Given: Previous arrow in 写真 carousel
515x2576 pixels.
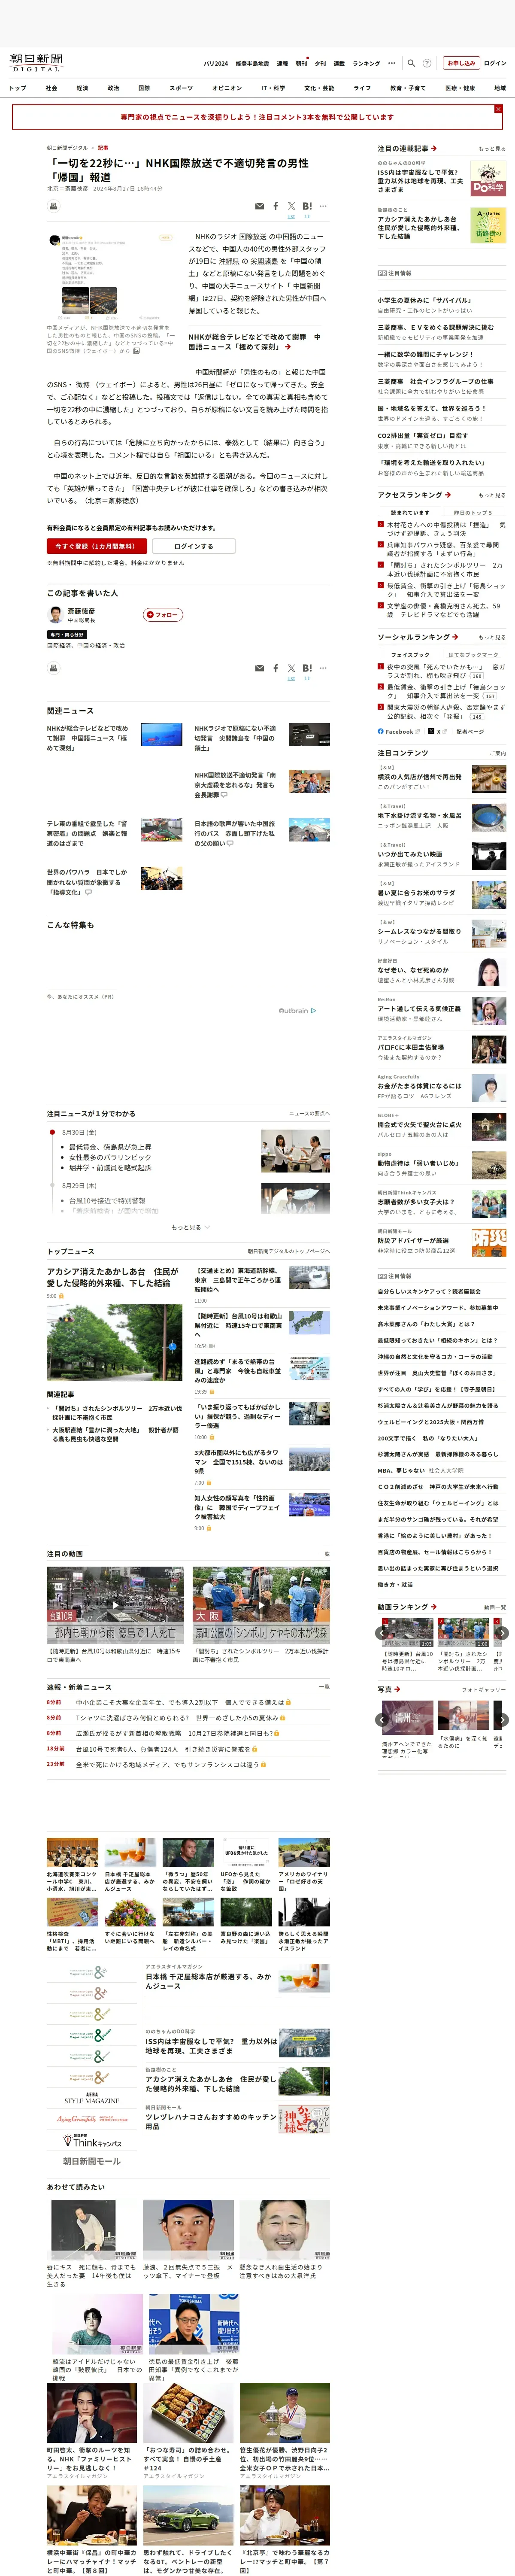Looking at the screenshot, I should [x=381, y=1720].
